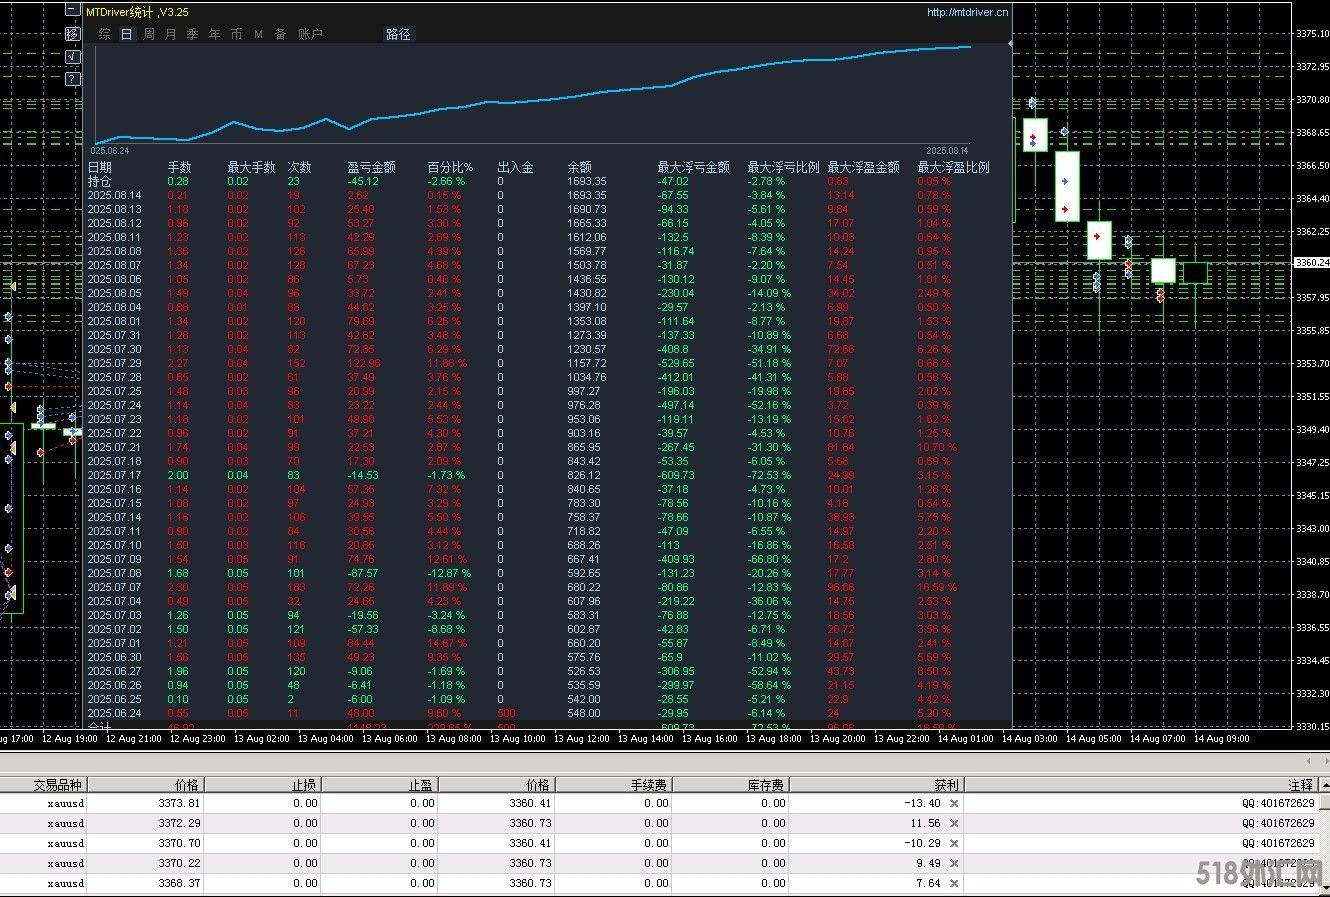Switch to the '账户' account tab
This screenshot has width=1330, height=897.
coord(310,34)
